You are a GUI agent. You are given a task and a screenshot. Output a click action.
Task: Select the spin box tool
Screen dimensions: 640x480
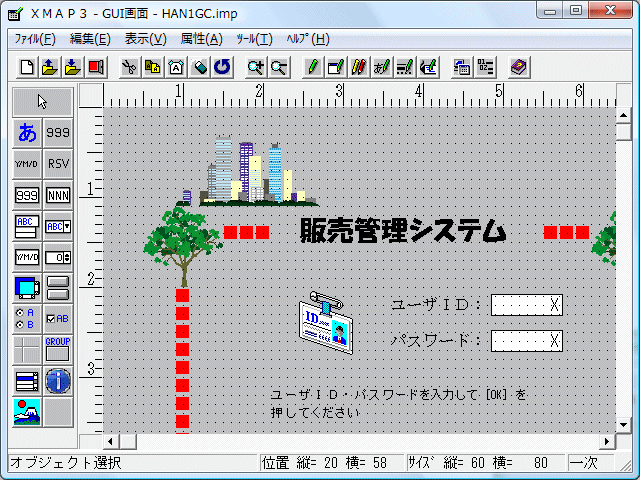pos(58,257)
